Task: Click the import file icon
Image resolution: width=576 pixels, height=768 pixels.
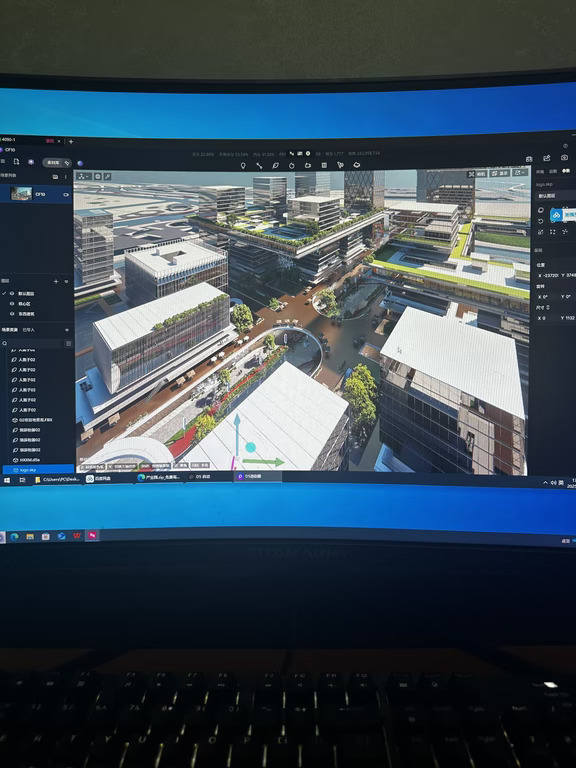Action: (x=16, y=162)
